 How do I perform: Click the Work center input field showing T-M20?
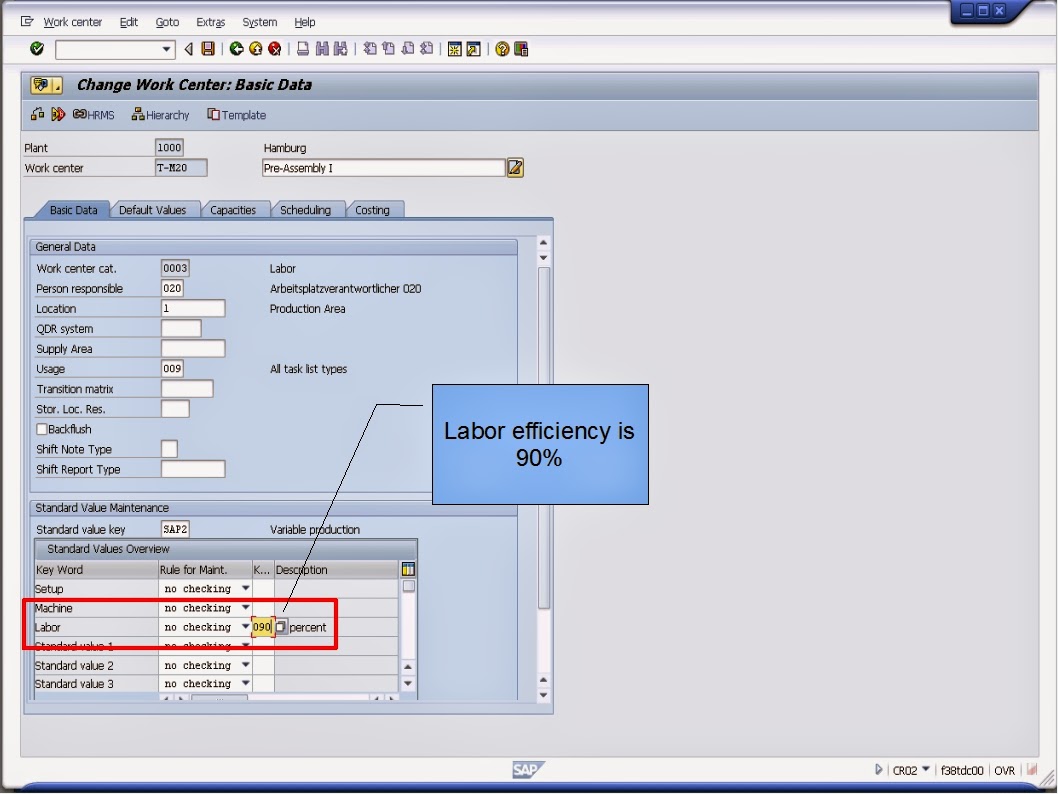183,168
